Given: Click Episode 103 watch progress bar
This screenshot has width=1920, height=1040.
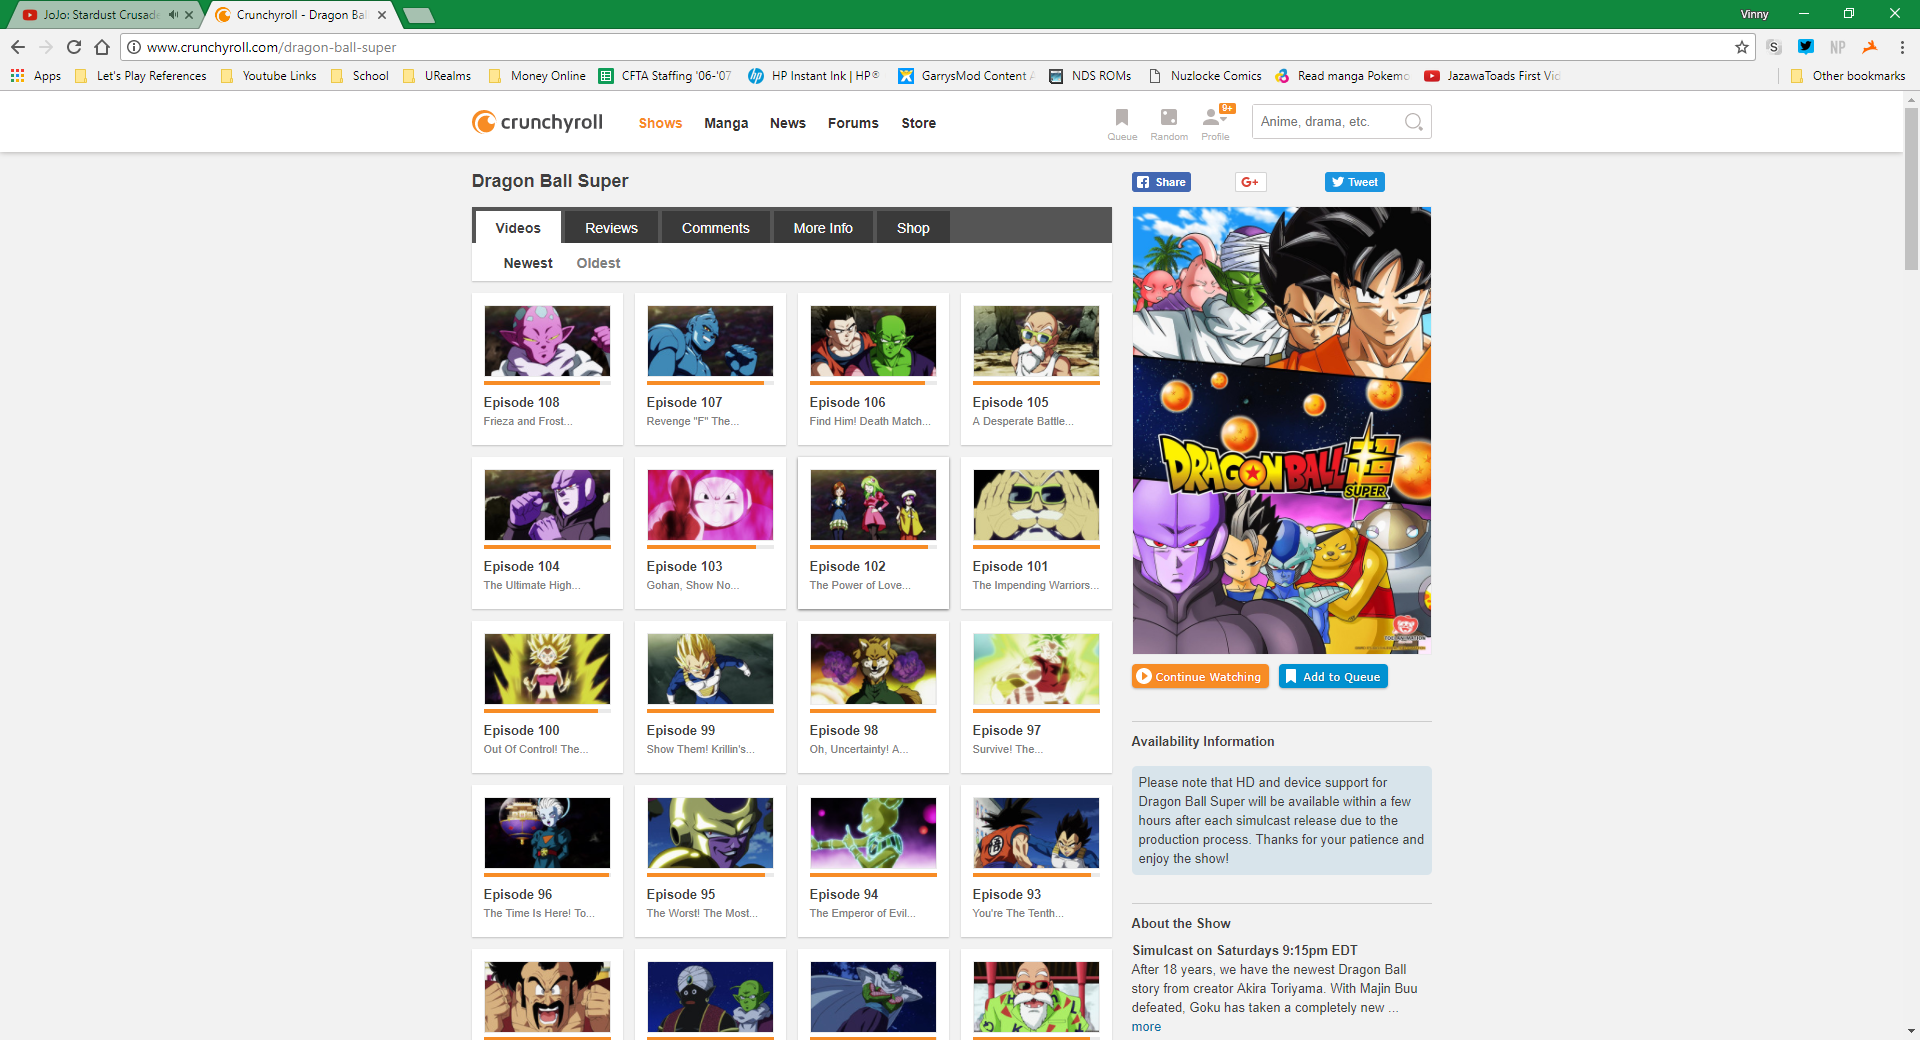Looking at the screenshot, I should pyautogui.click(x=710, y=547).
